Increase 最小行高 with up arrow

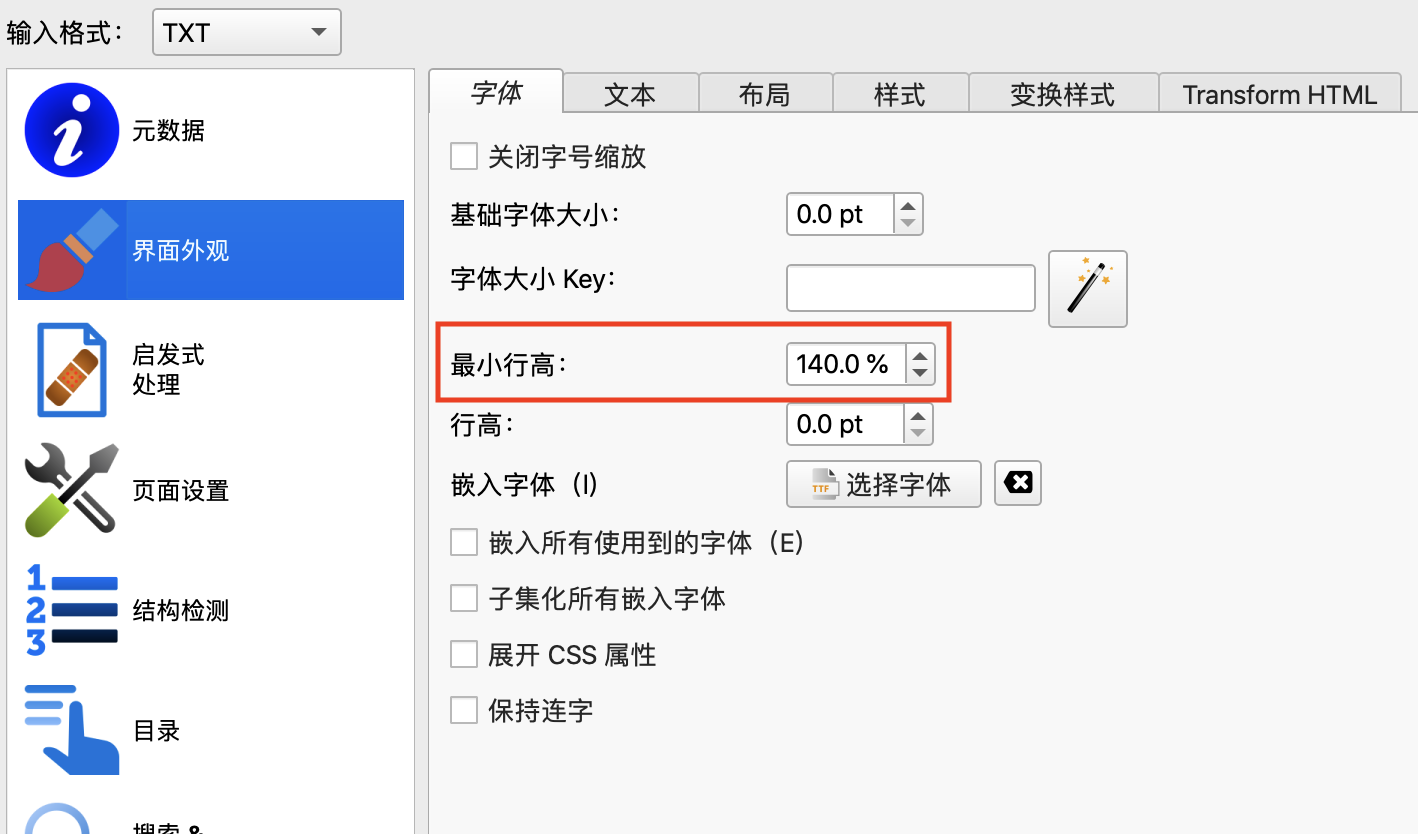(919, 354)
